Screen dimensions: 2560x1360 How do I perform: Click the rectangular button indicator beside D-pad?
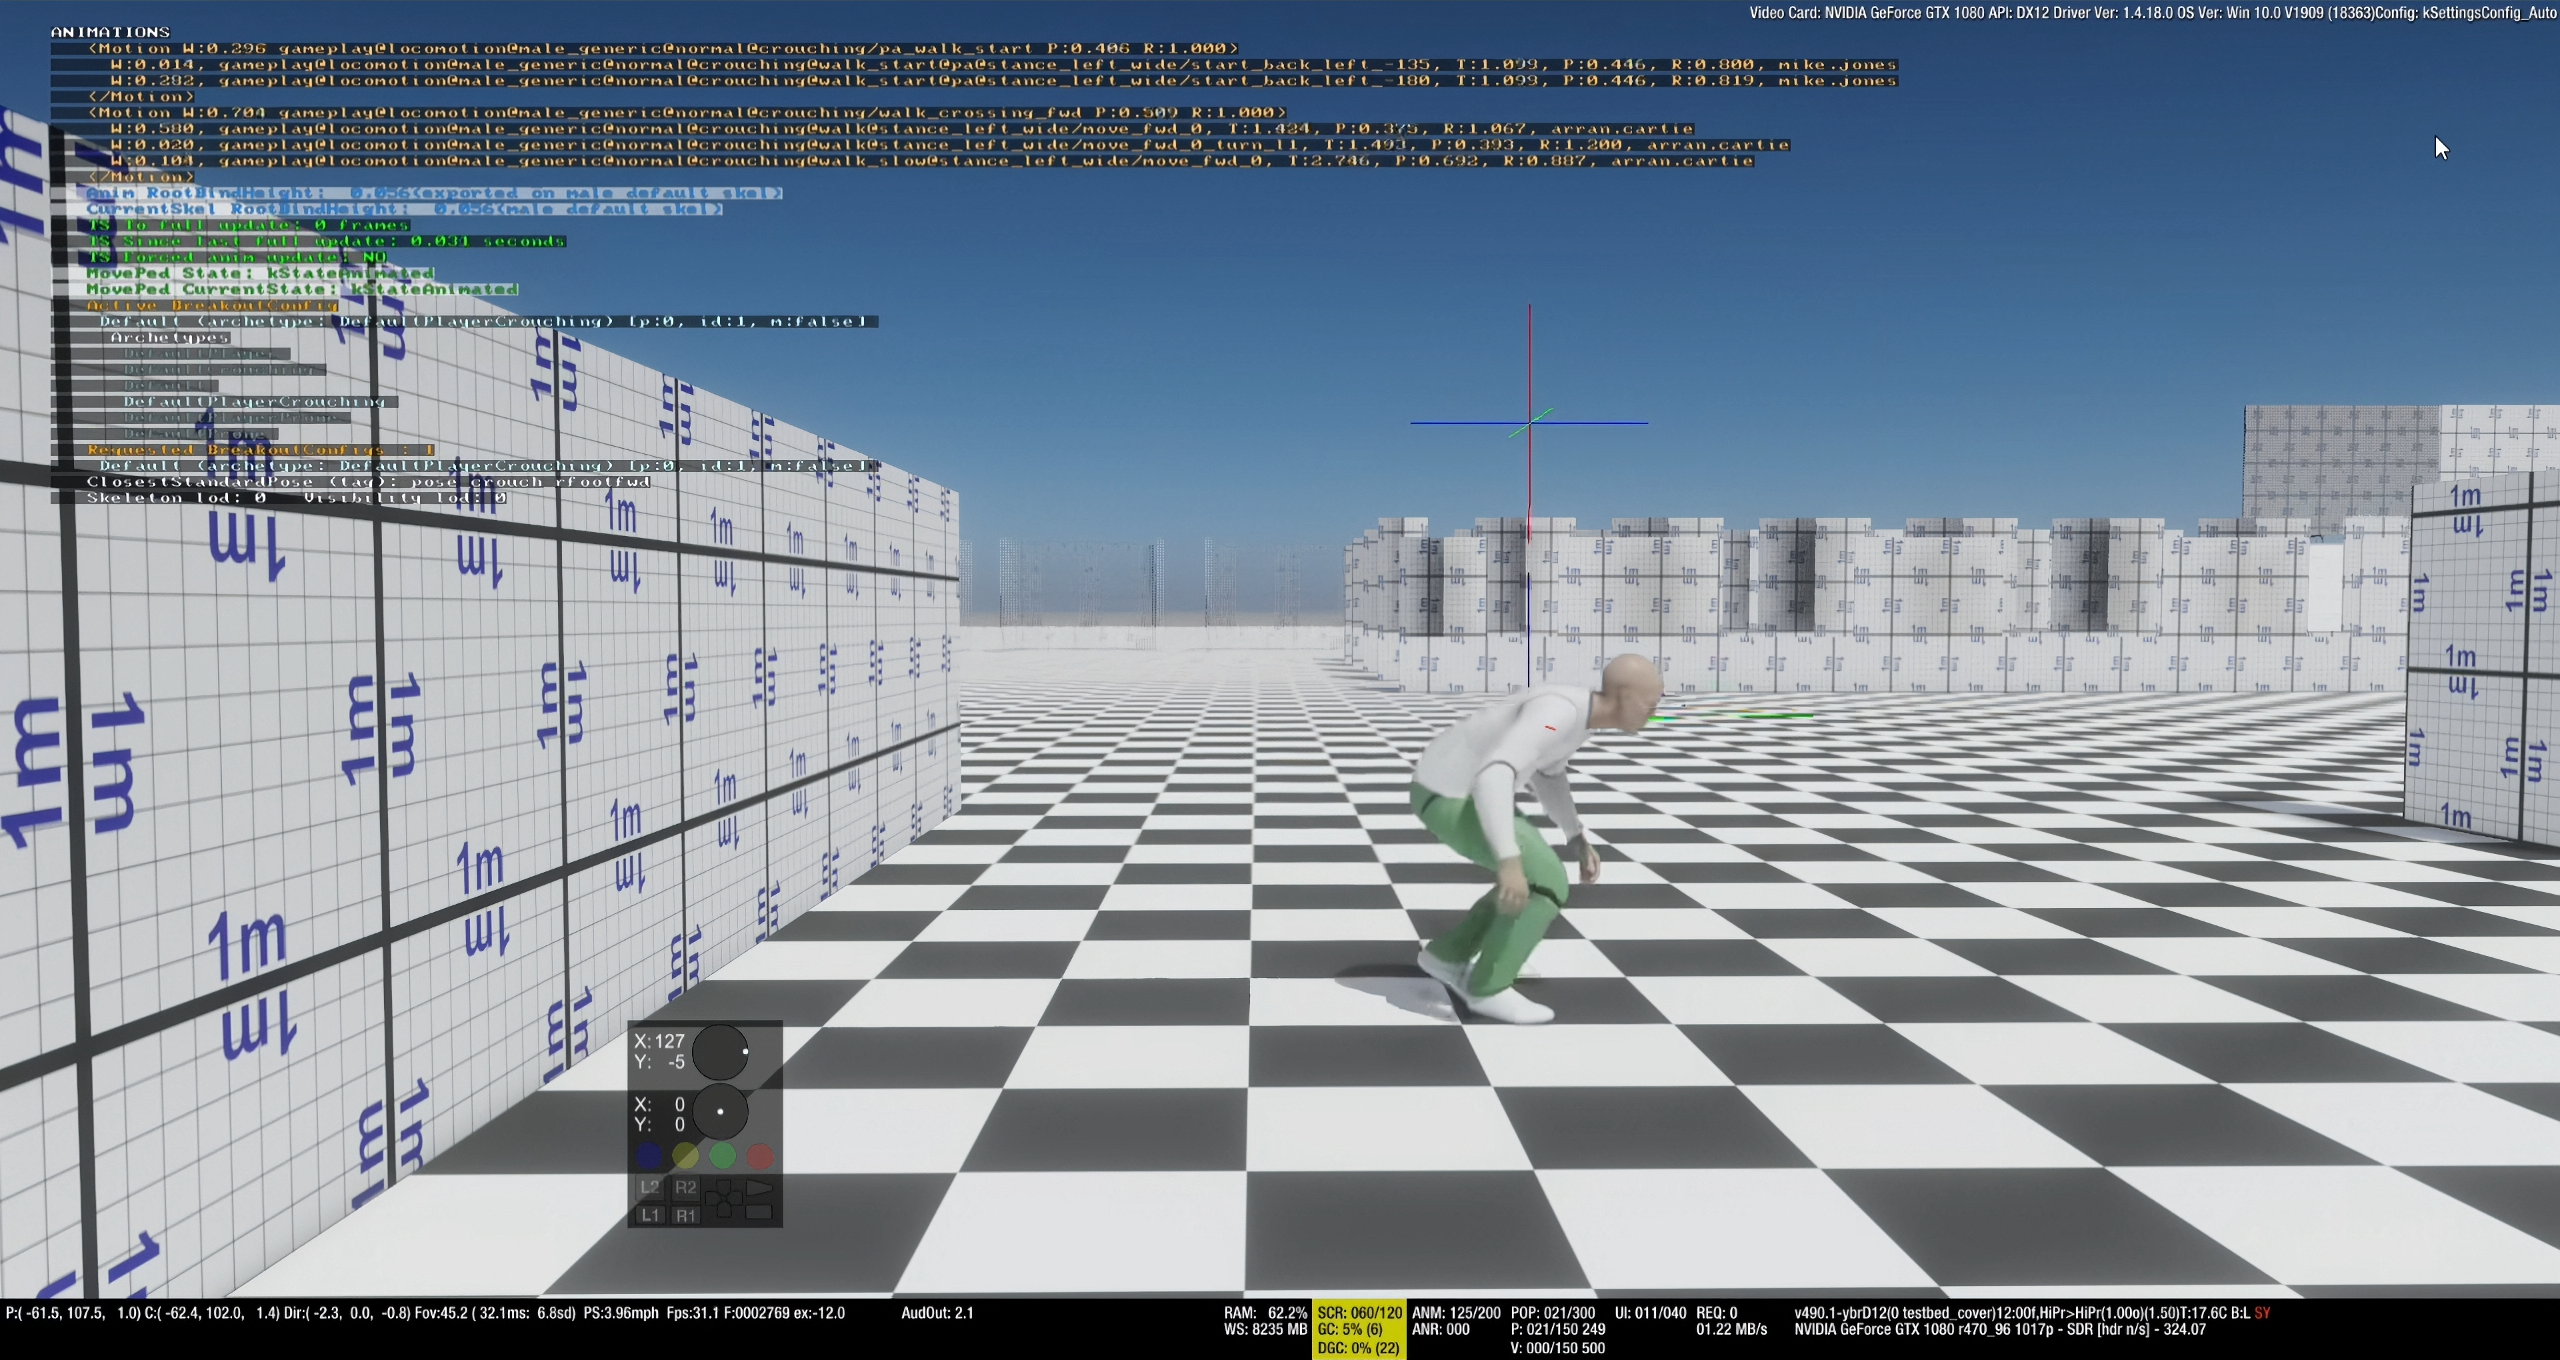tap(759, 1213)
